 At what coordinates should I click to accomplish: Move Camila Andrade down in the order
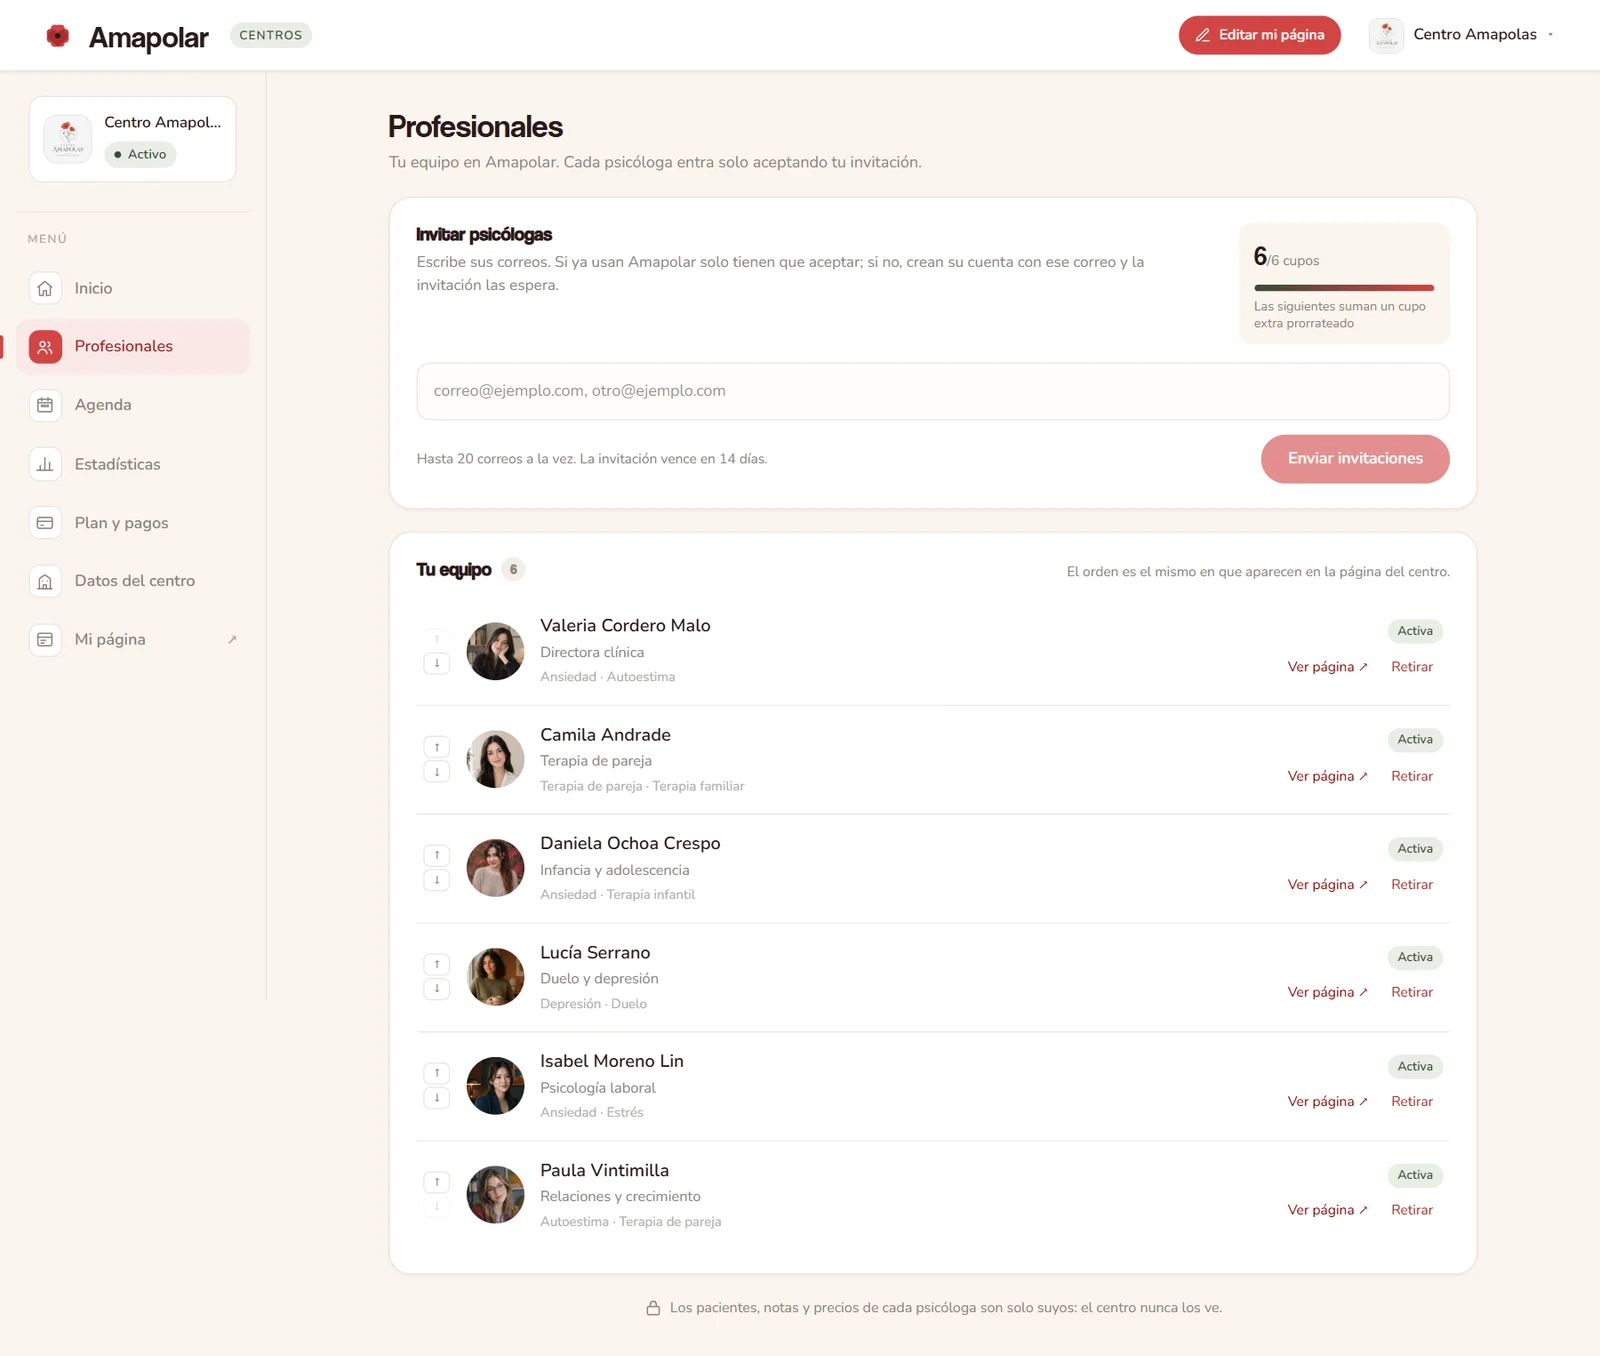(x=437, y=772)
